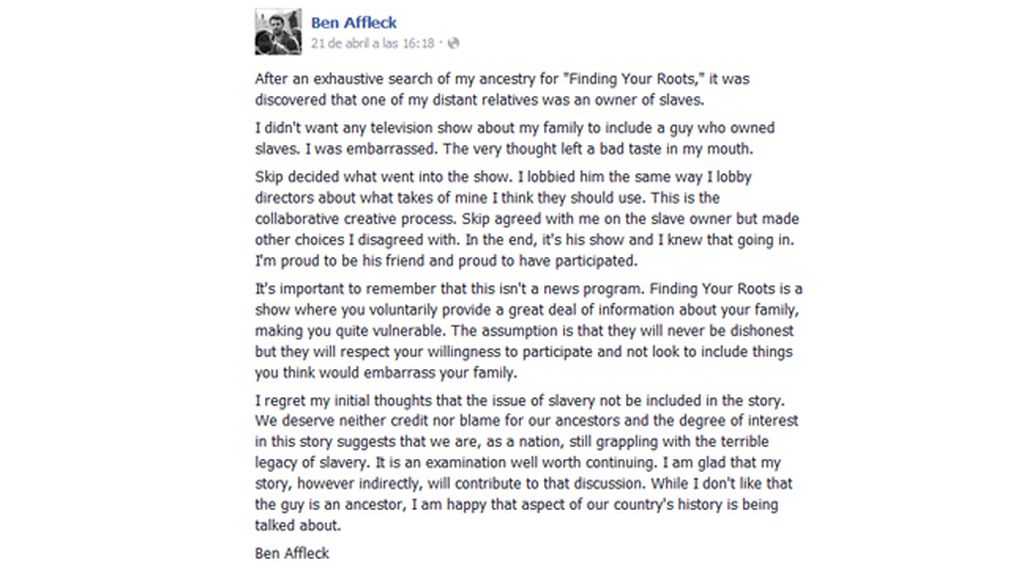Click the globe public-audience icon
The image size is (1024, 576).
point(455,43)
